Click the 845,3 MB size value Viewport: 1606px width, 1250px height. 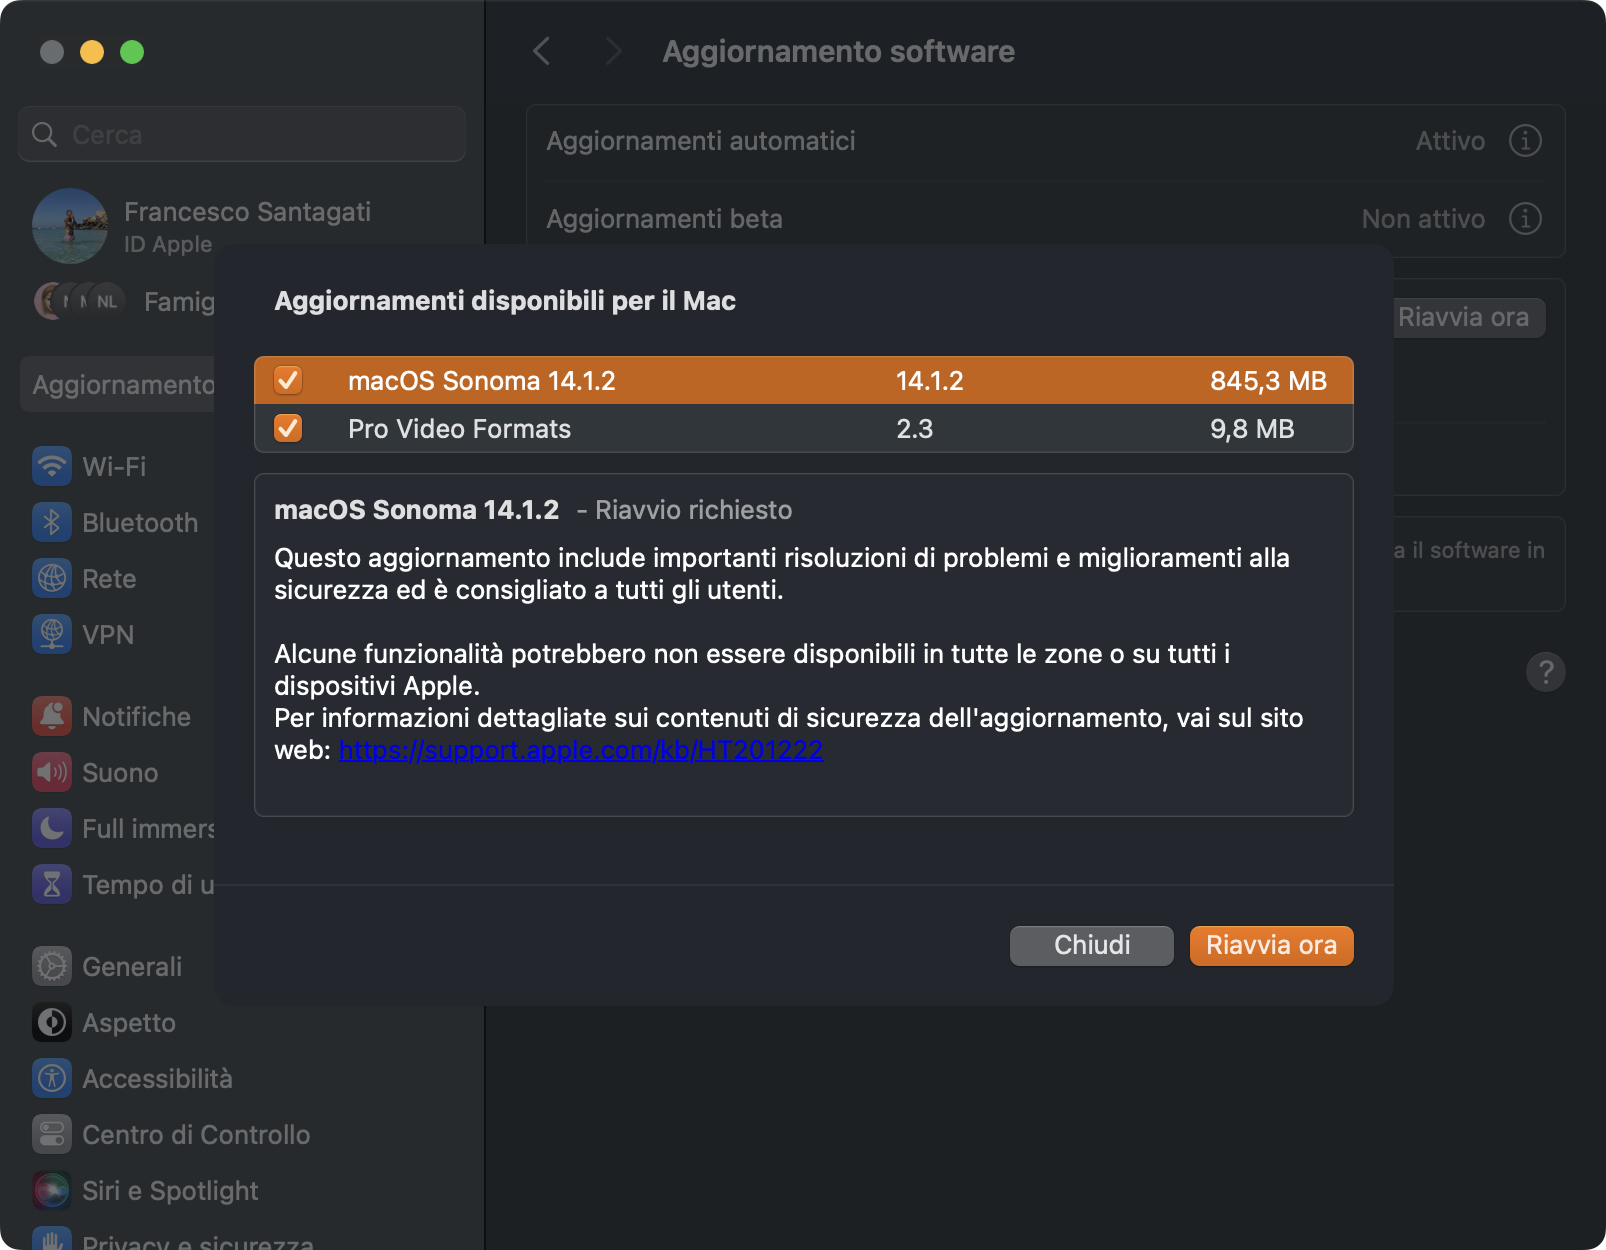tap(1268, 381)
